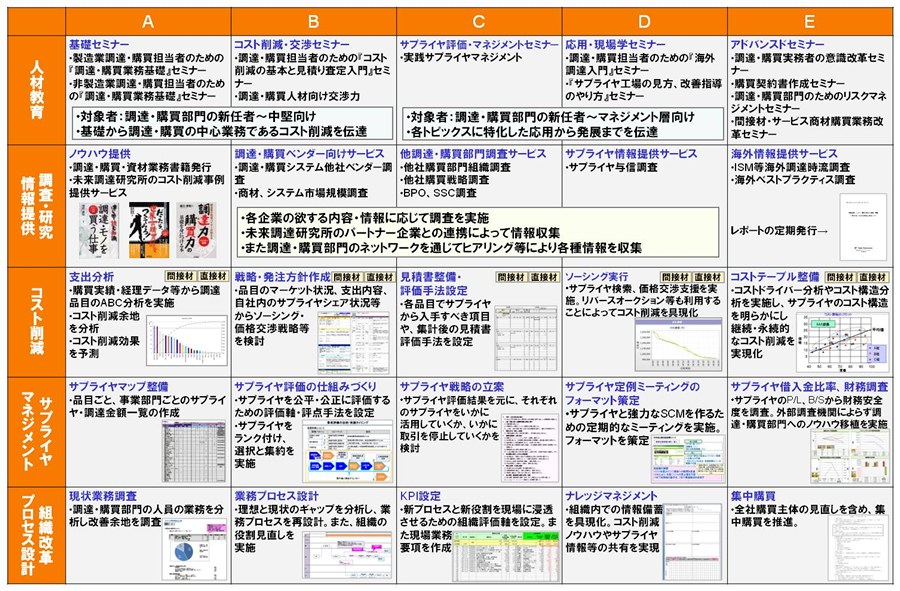Screen dimensions: 900x591
Task: Click the 調査・研究 情報提供 row header
Action: pyautogui.click(x=37, y=206)
